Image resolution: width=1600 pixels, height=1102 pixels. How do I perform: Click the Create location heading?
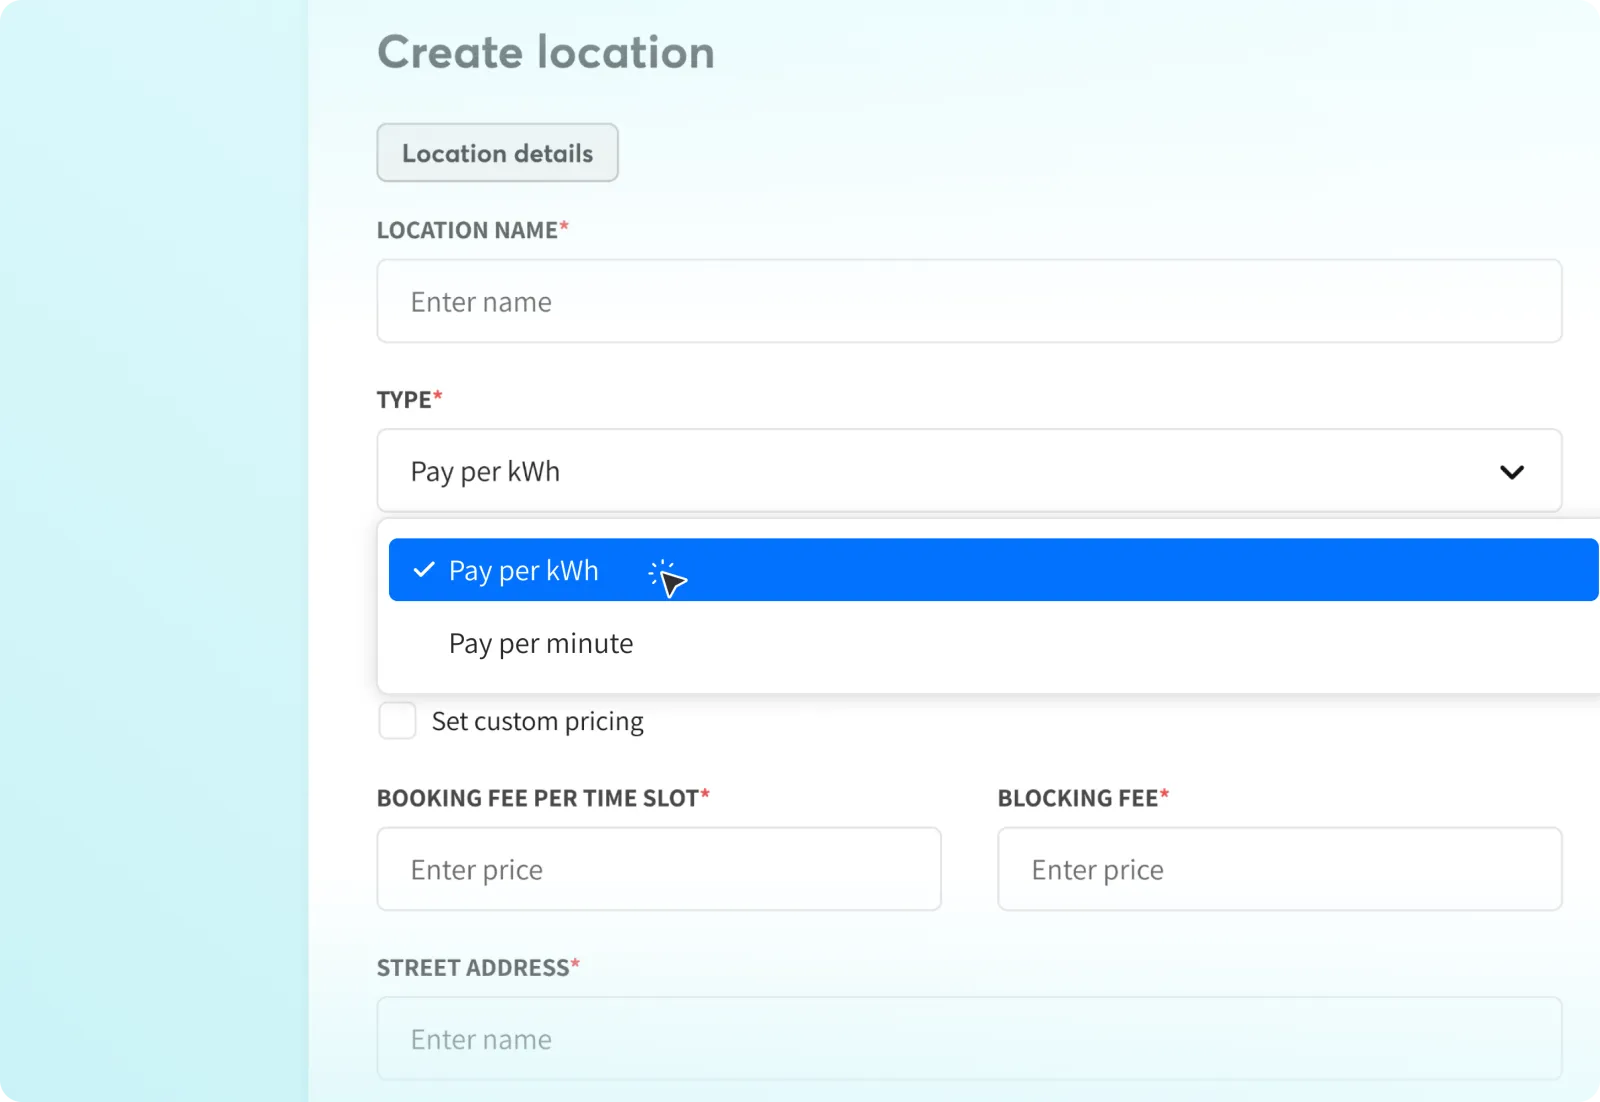tap(545, 53)
